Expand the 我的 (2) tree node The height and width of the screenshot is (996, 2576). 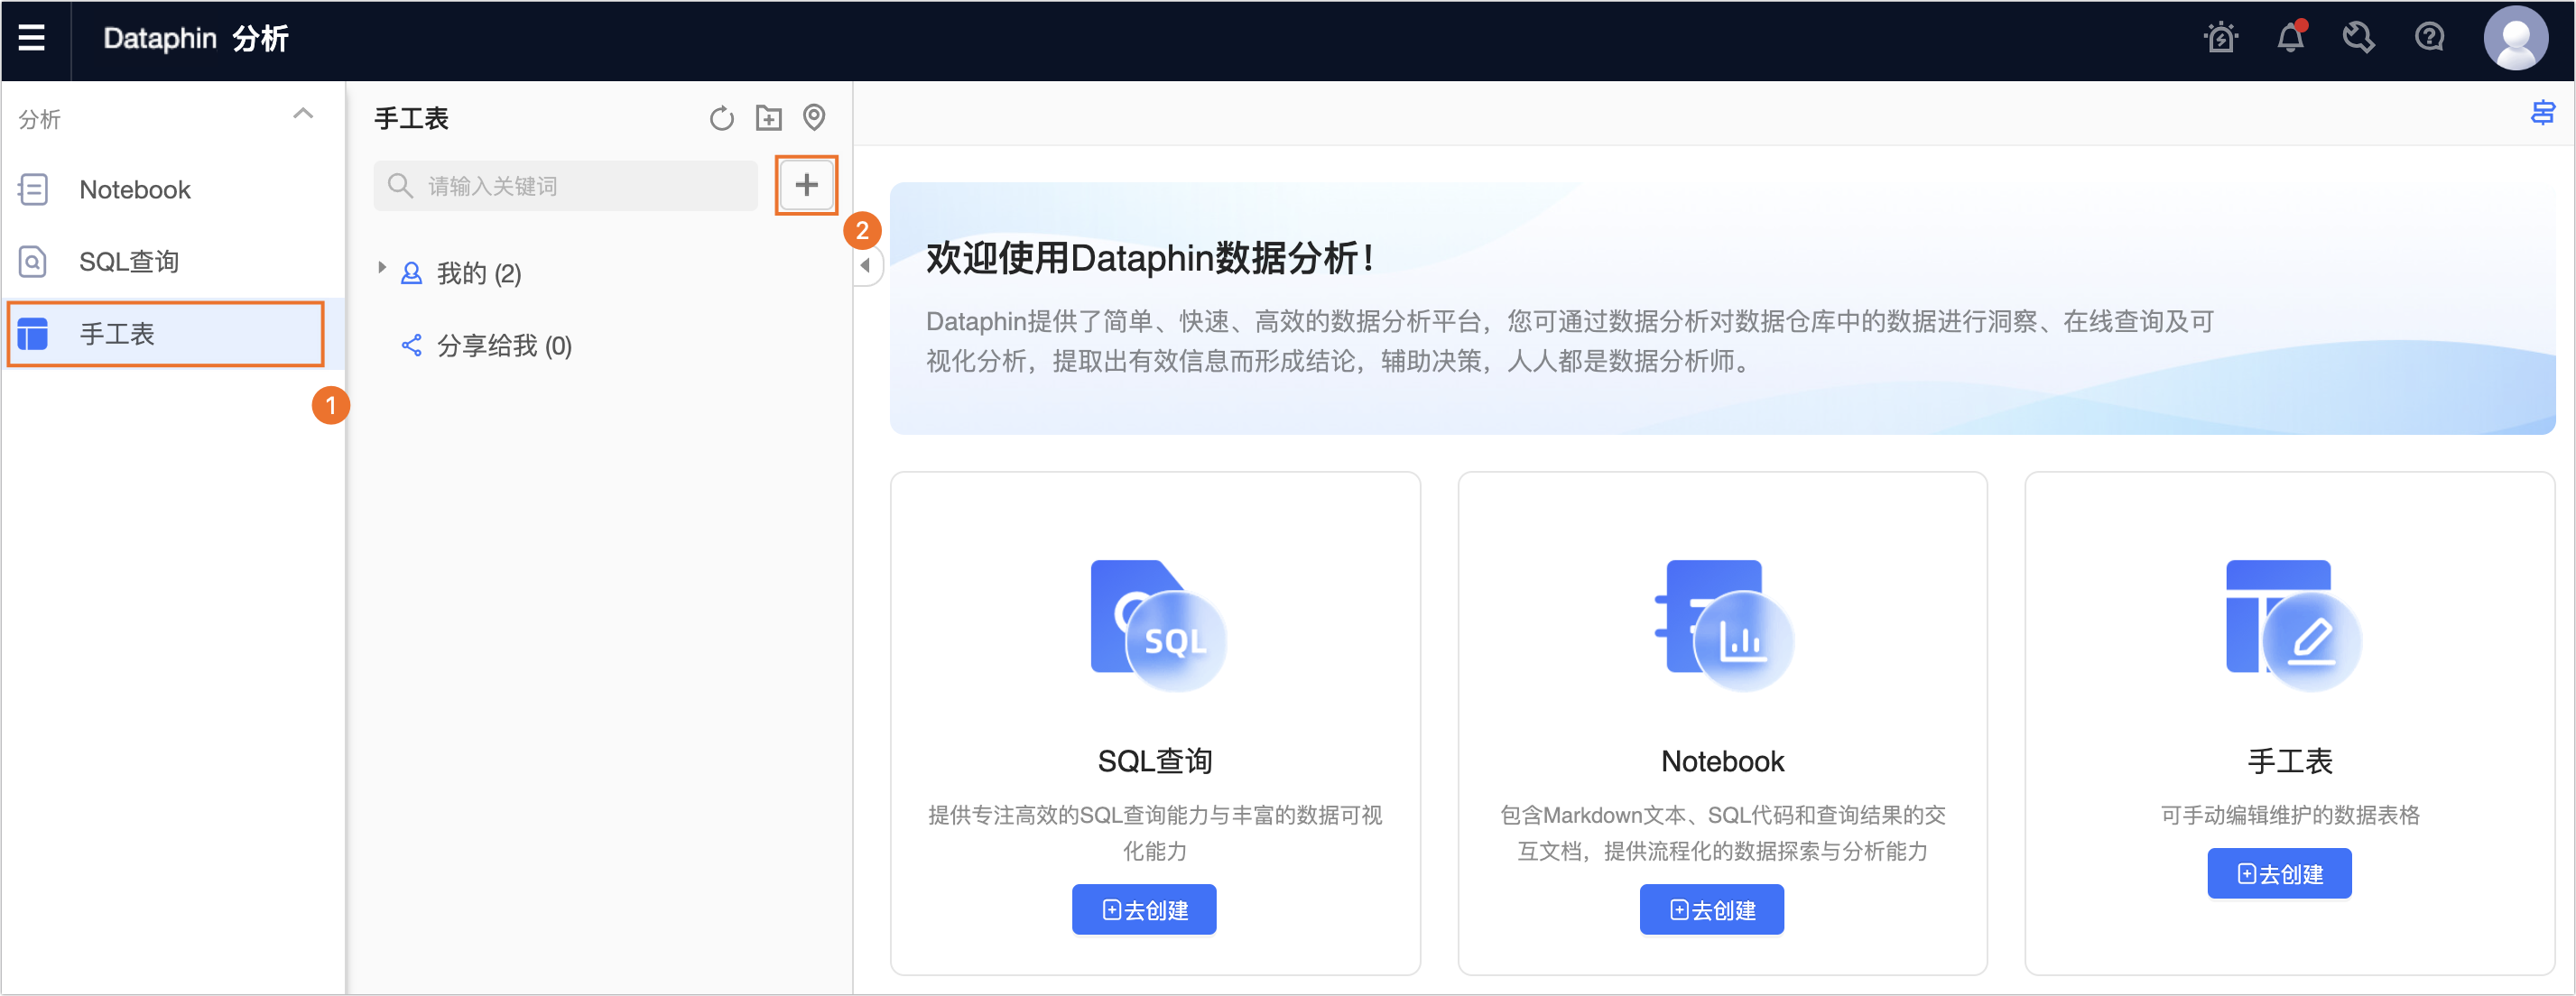[382, 268]
